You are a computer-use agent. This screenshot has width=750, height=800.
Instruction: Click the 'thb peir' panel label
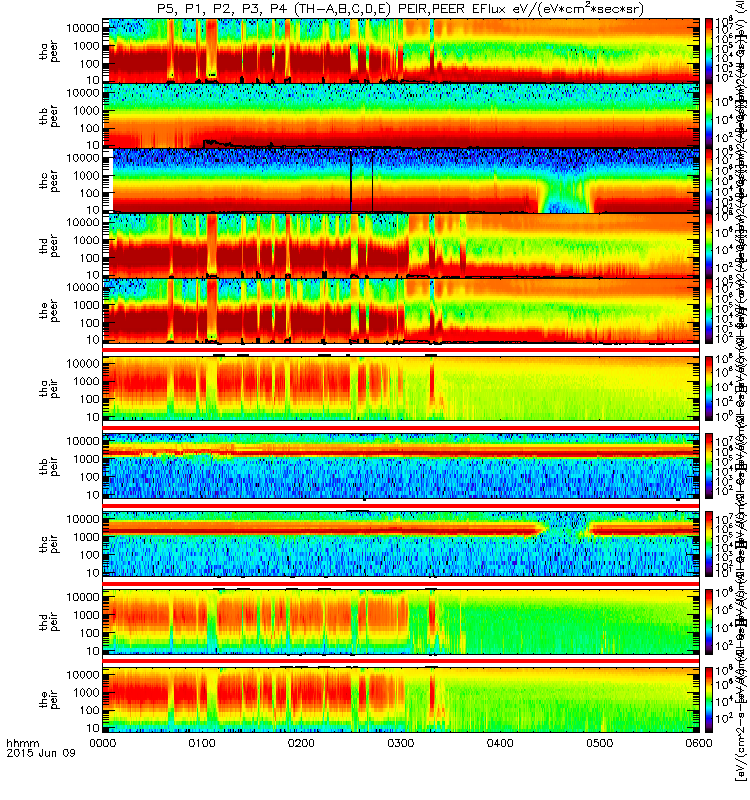(49, 466)
